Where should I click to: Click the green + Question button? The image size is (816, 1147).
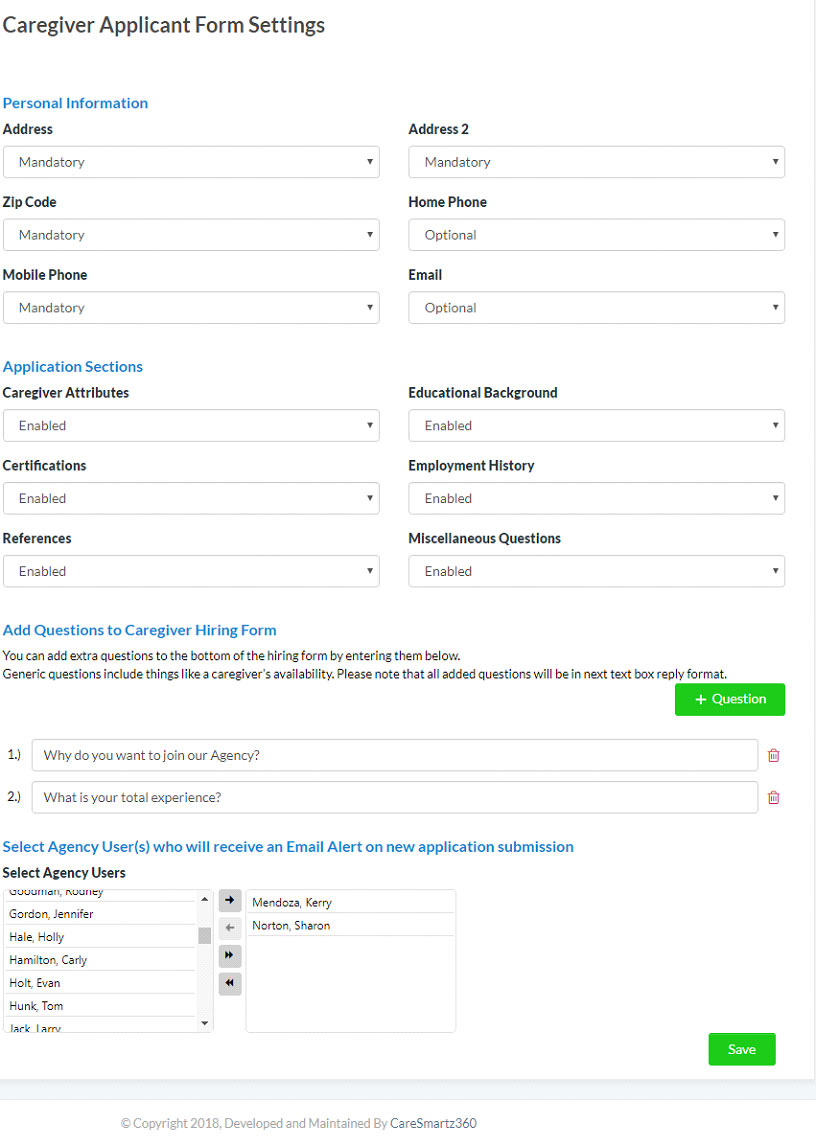point(729,700)
